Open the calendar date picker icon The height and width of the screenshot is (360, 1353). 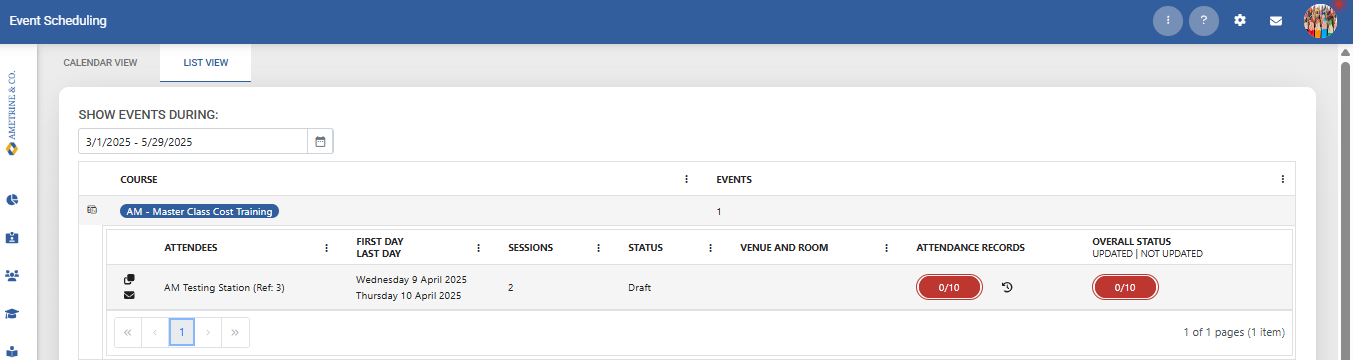pyautogui.click(x=320, y=142)
